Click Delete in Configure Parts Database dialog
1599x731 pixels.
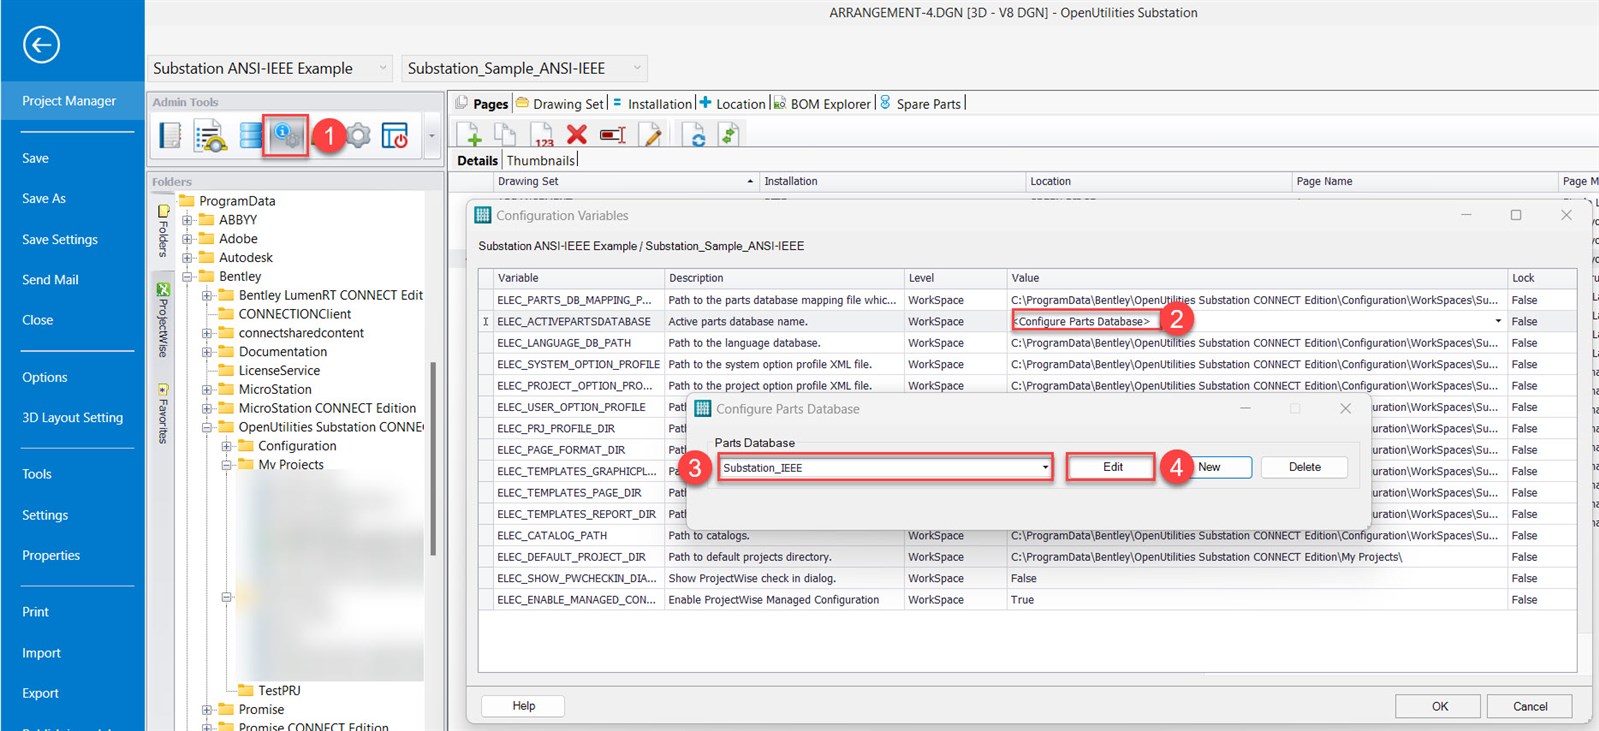point(1304,467)
